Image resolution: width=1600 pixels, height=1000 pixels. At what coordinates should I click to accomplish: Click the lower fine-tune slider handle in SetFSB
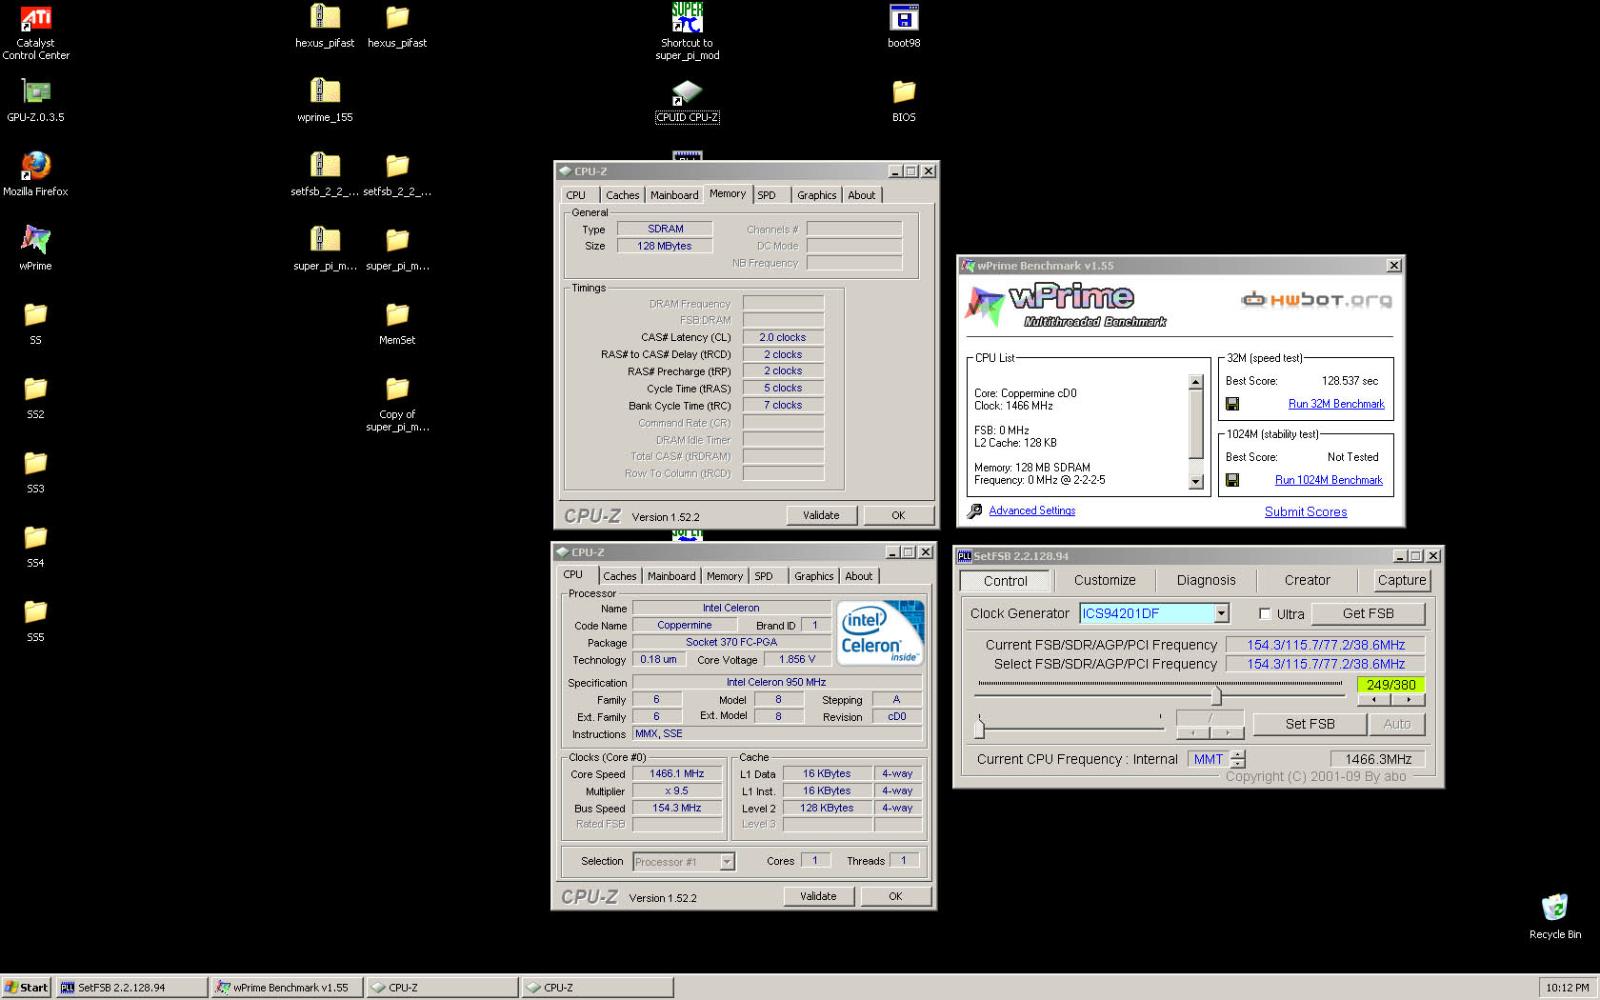(x=979, y=727)
